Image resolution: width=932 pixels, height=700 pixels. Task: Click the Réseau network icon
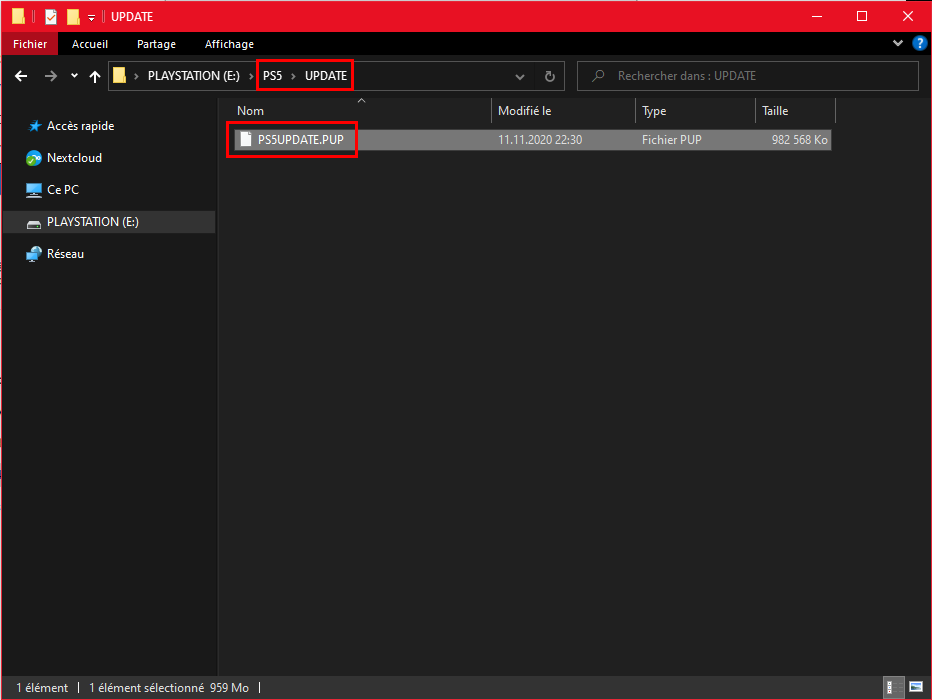pyautogui.click(x=34, y=254)
